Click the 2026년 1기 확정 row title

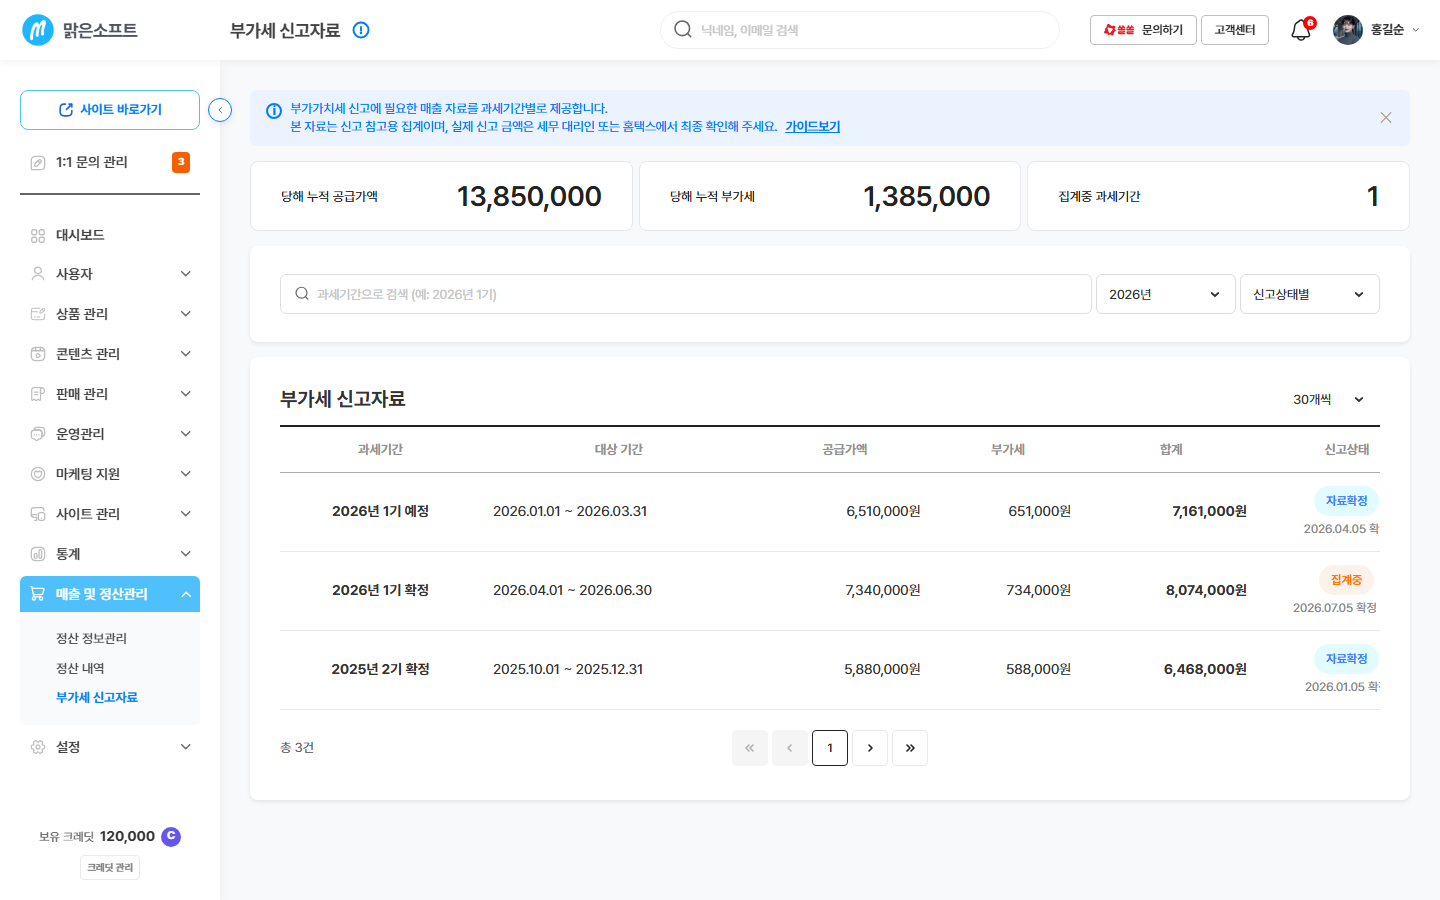380,590
